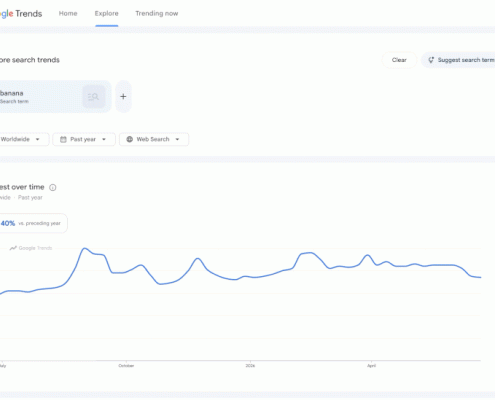Click the Google Trends watermark chart icon

tap(13, 248)
